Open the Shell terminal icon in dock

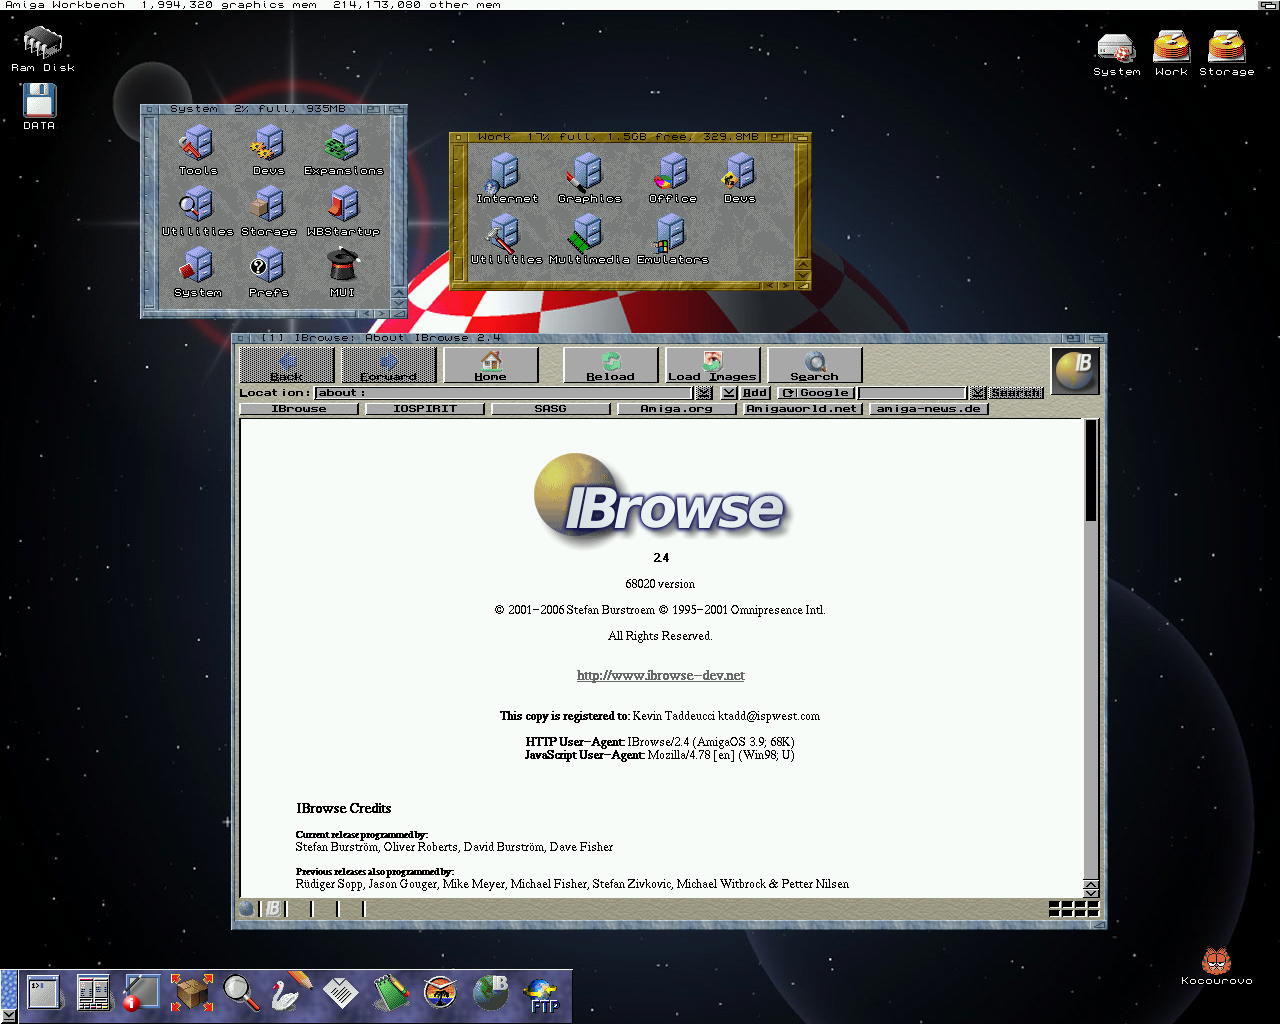tap(43, 992)
